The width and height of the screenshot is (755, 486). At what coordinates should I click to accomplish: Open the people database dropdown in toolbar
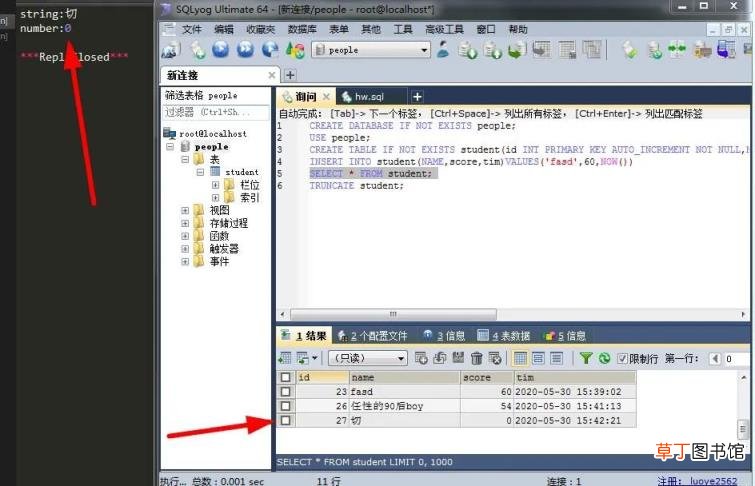(371, 50)
